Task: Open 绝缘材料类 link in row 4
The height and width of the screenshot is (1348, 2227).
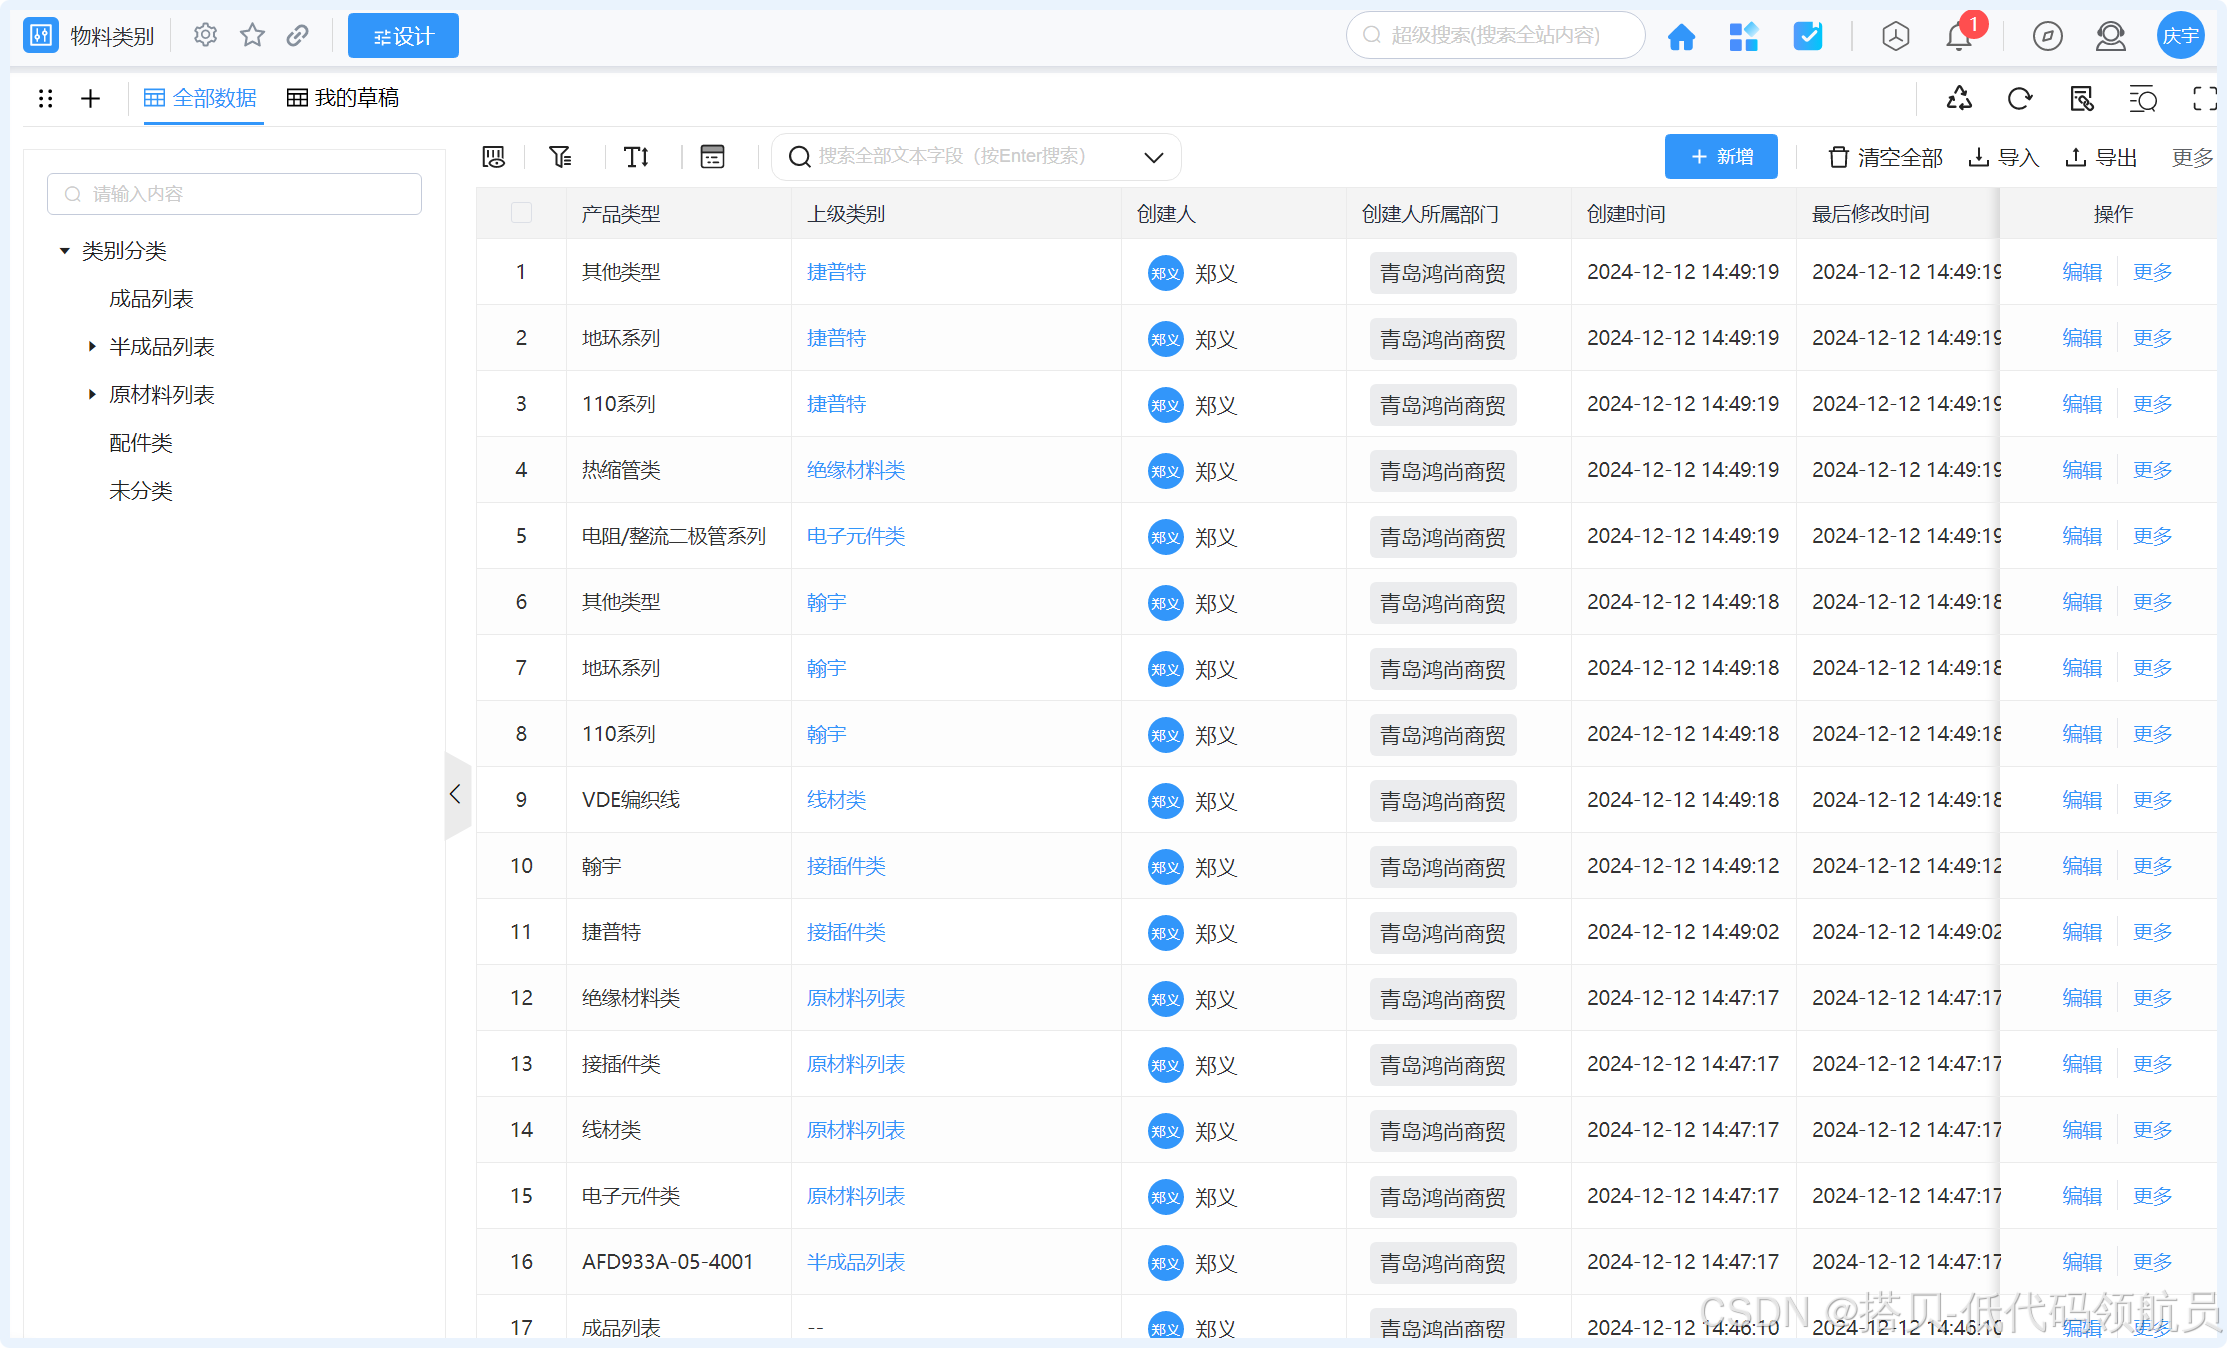Action: click(855, 470)
